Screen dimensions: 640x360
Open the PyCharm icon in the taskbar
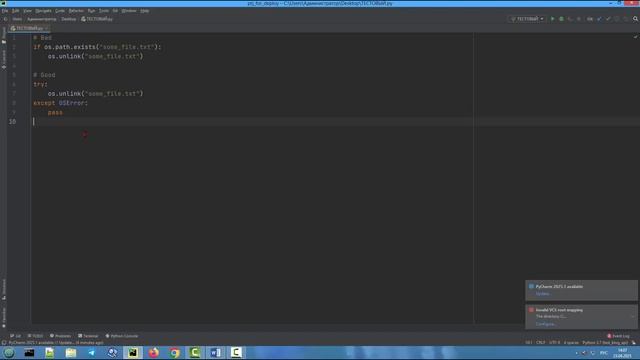[x=133, y=353]
